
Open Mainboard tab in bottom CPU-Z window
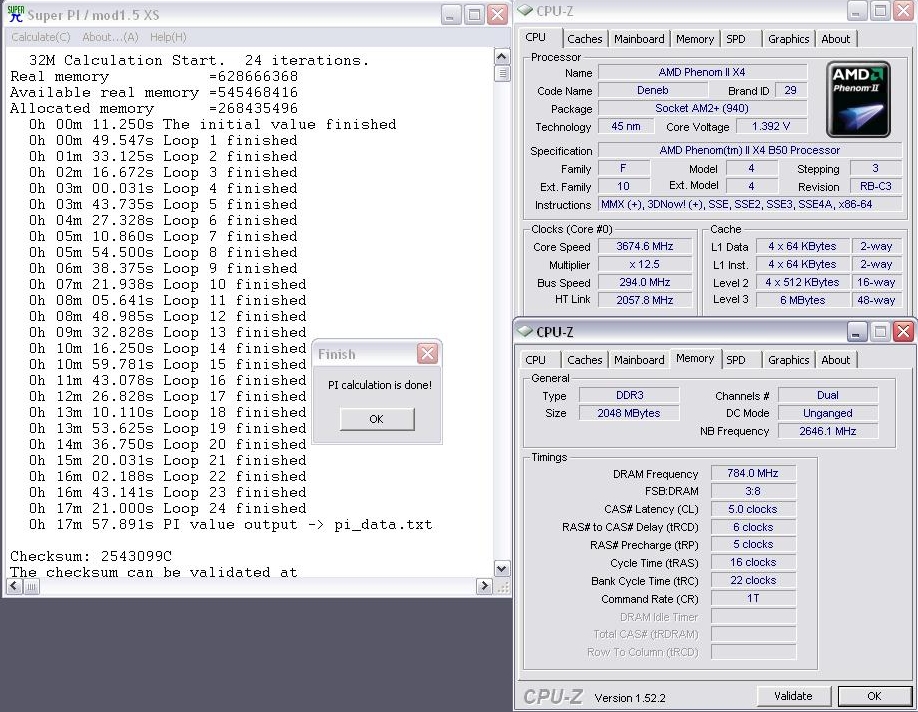(639, 360)
